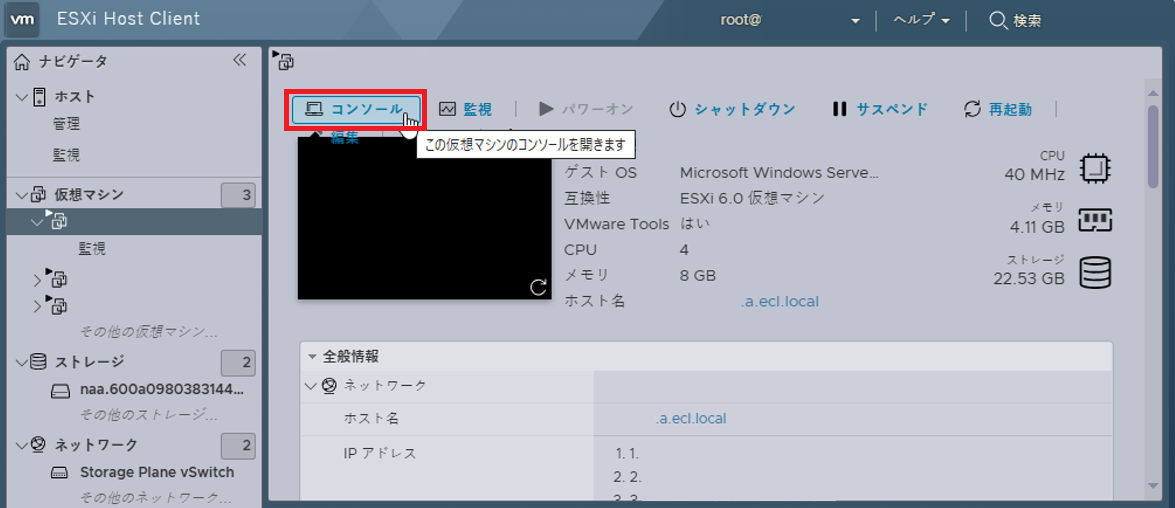The width and height of the screenshot is (1175, 508).
Task: Collapse the ホスト tree node
Action: click(x=21, y=97)
